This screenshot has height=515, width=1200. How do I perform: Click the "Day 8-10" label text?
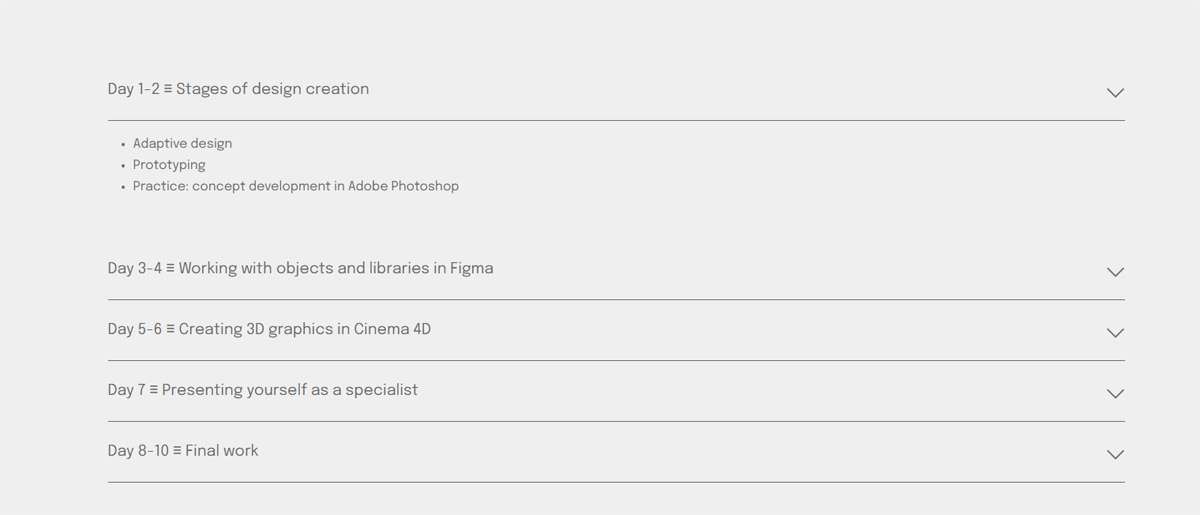pos(138,451)
